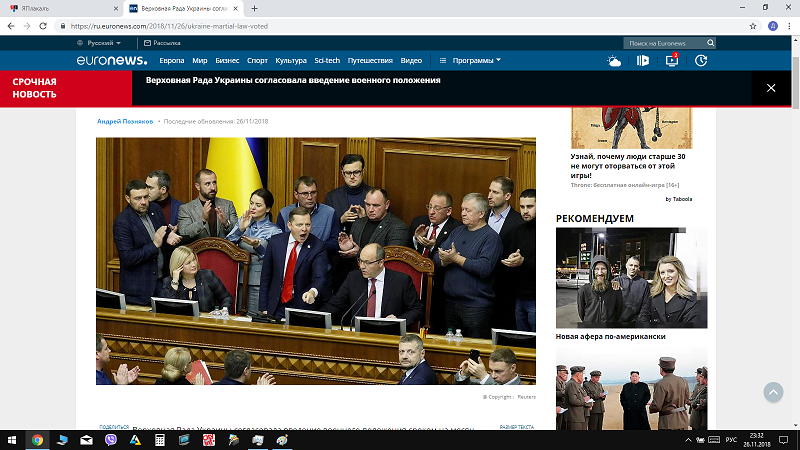Open the Chrome profile avatar
This screenshot has height=450, width=800.
coord(773,26)
